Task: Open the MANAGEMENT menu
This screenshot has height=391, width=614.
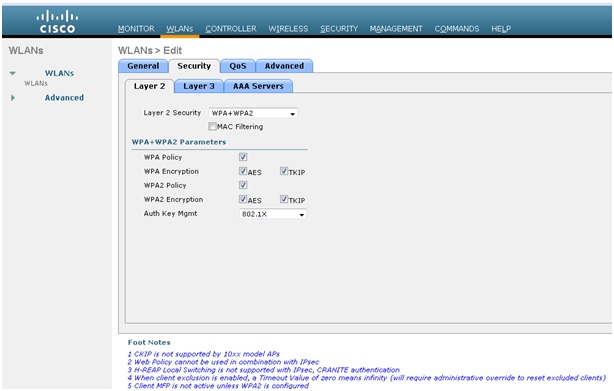Action: point(396,29)
